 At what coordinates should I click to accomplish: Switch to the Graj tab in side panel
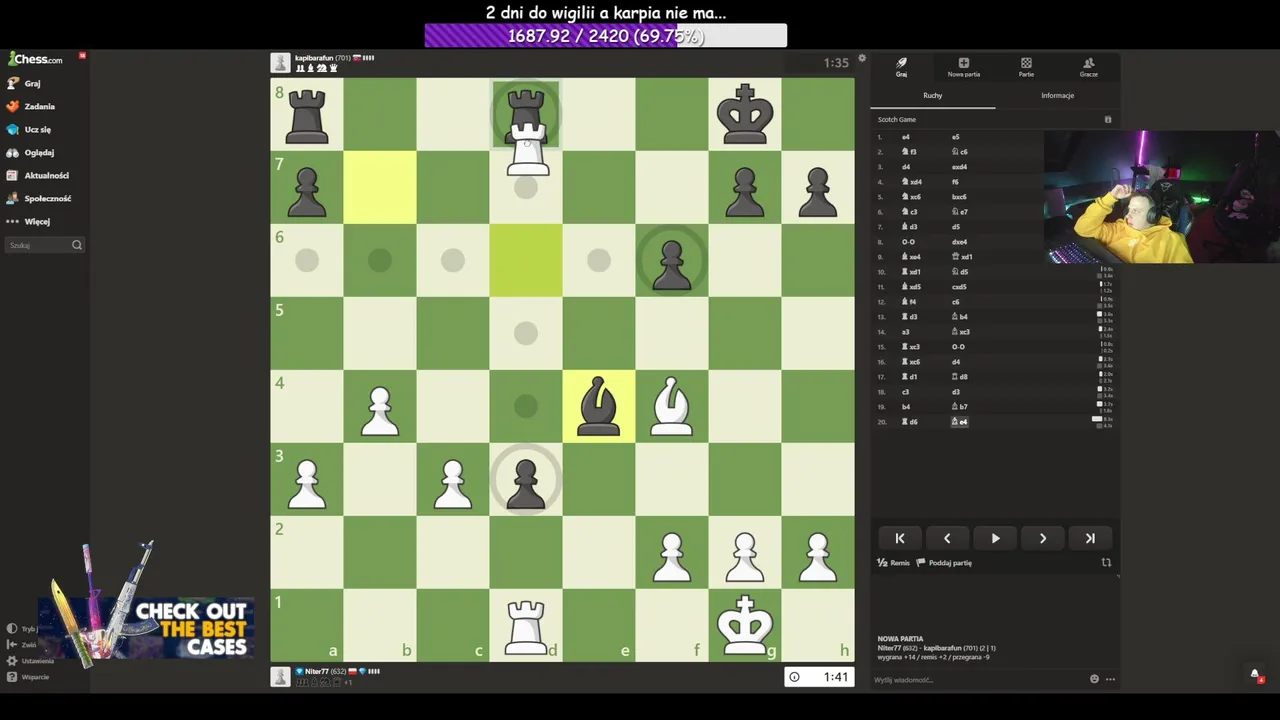click(901, 67)
